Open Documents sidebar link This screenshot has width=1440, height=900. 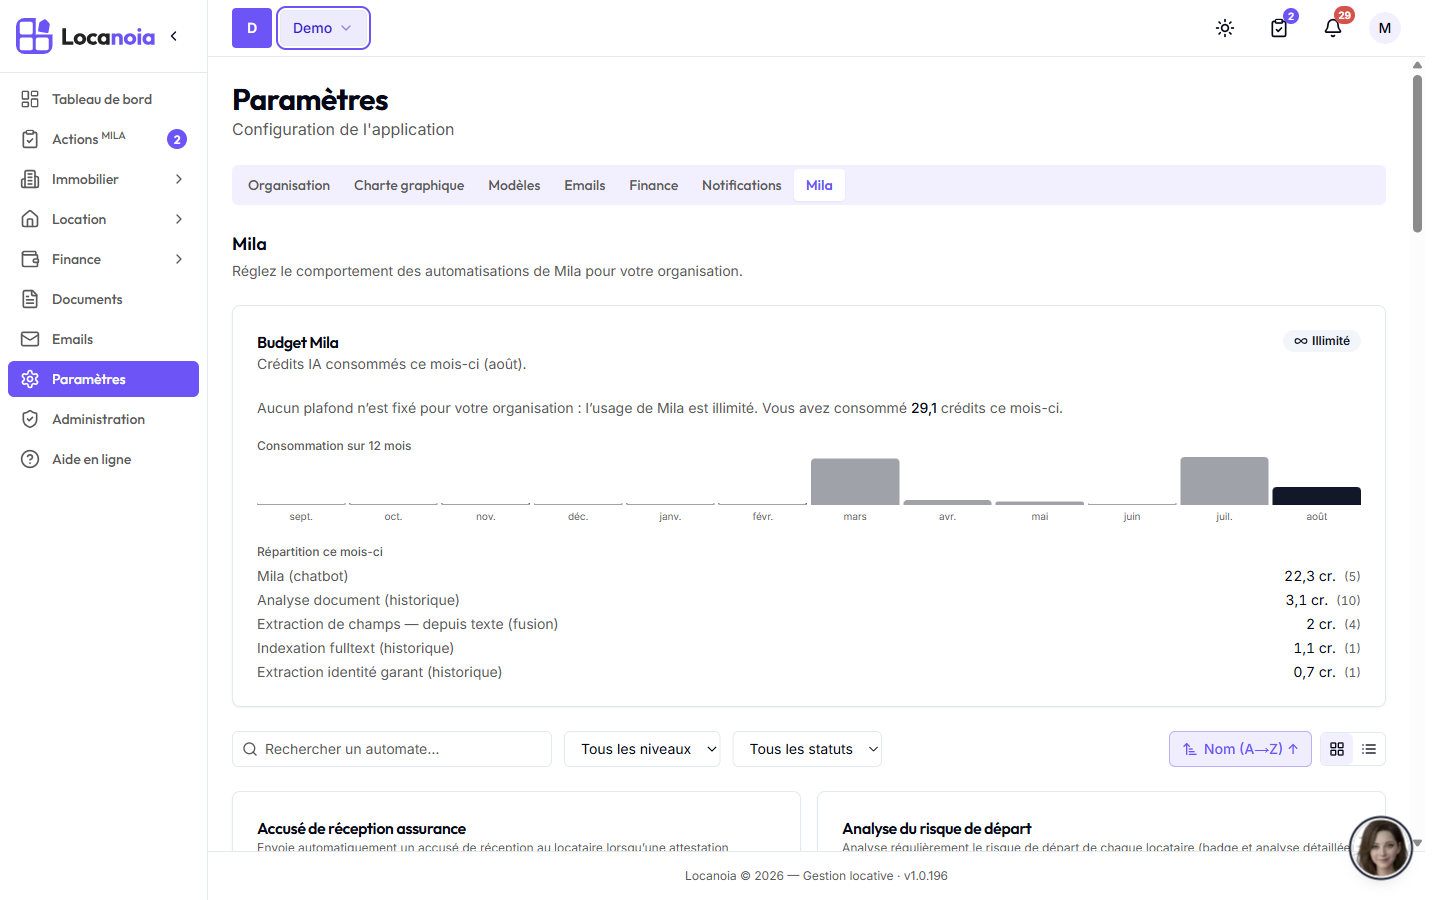[x=103, y=299]
